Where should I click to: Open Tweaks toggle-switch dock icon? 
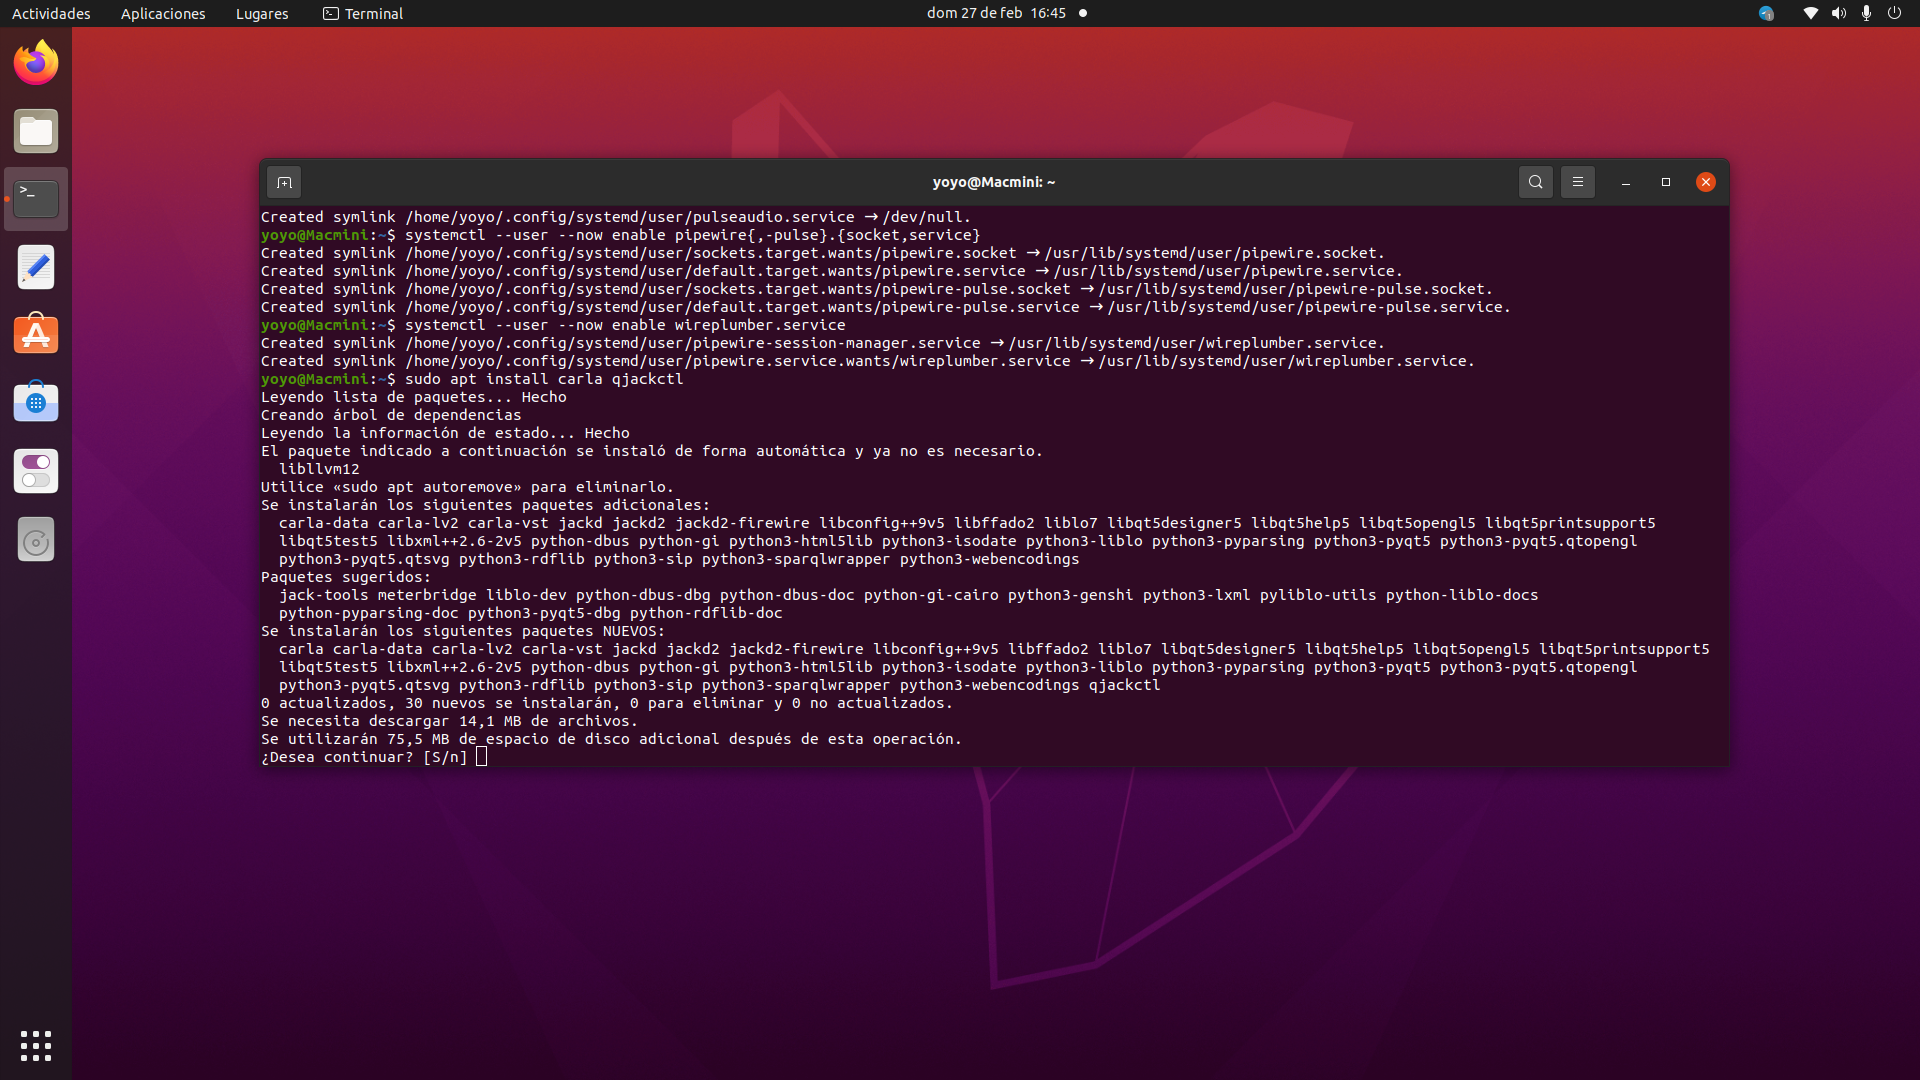click(x=36, y=471)
